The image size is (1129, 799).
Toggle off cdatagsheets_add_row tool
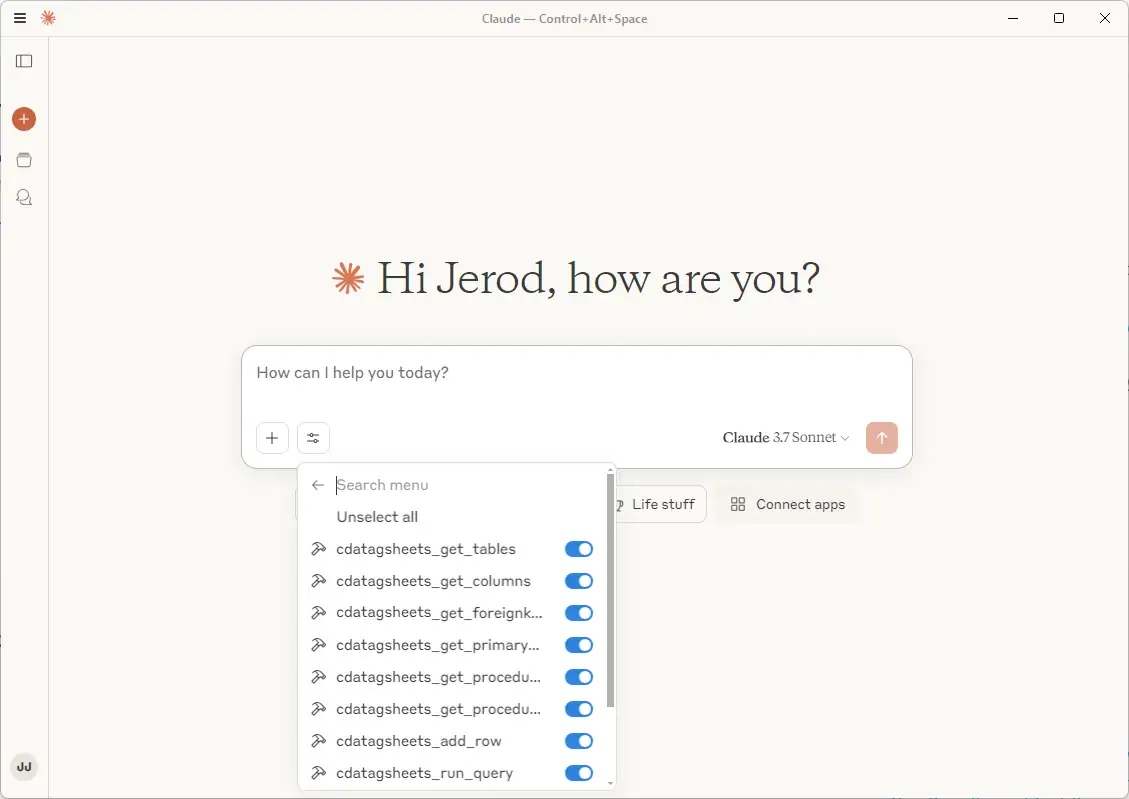click(x=578, y=741)
